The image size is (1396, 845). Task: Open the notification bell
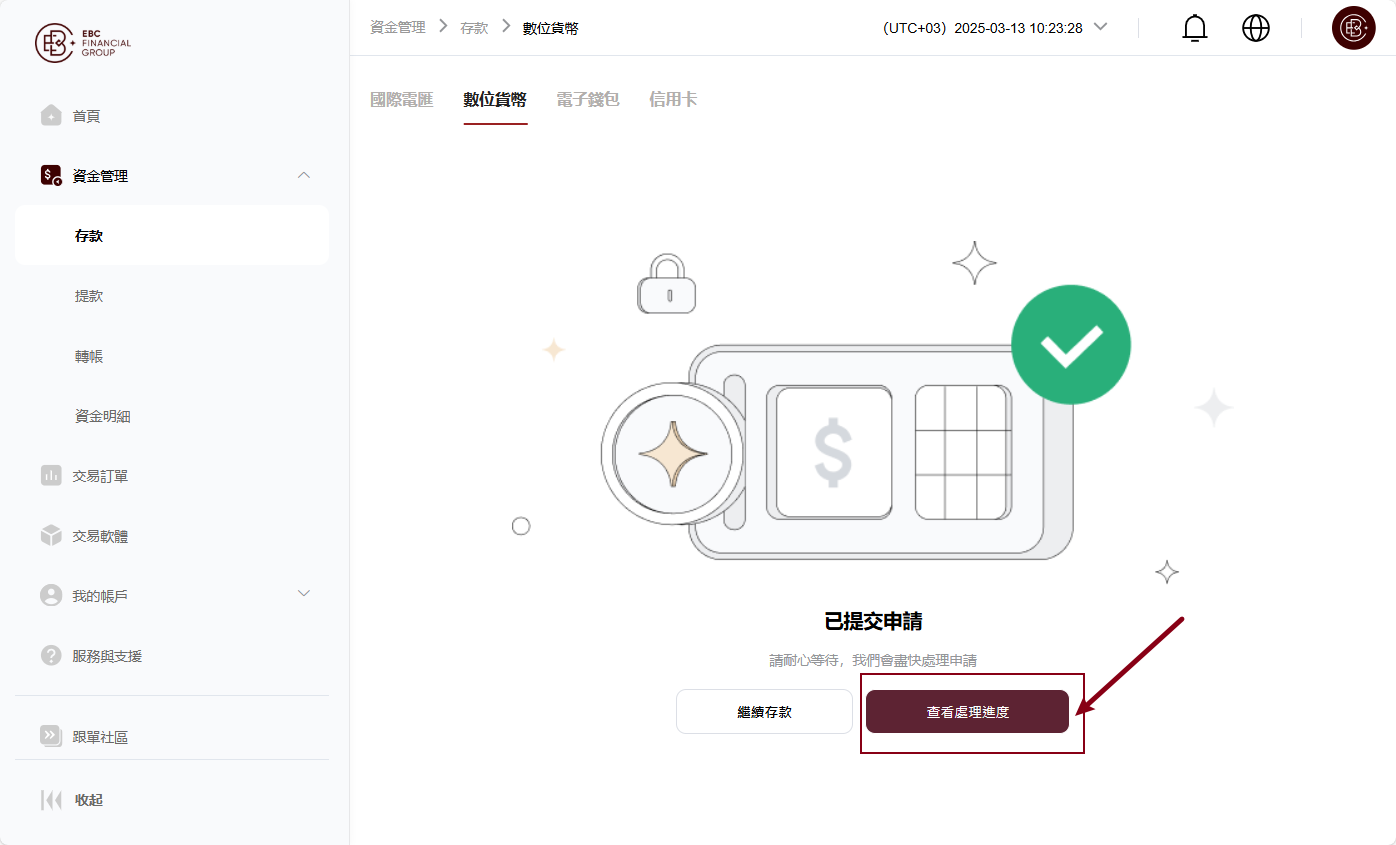(x=1195, y=28)
